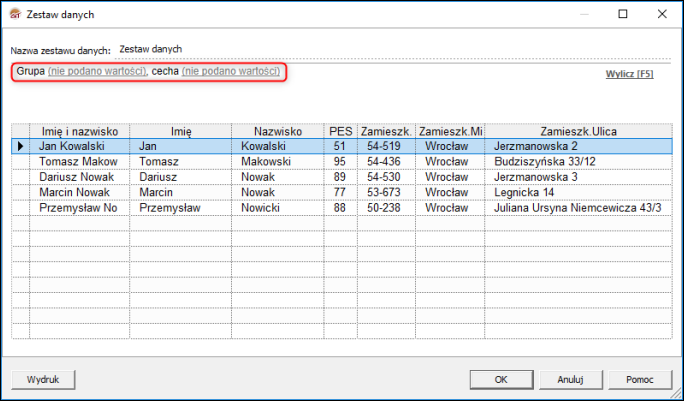Confirm with the OK button

[501, 379]
